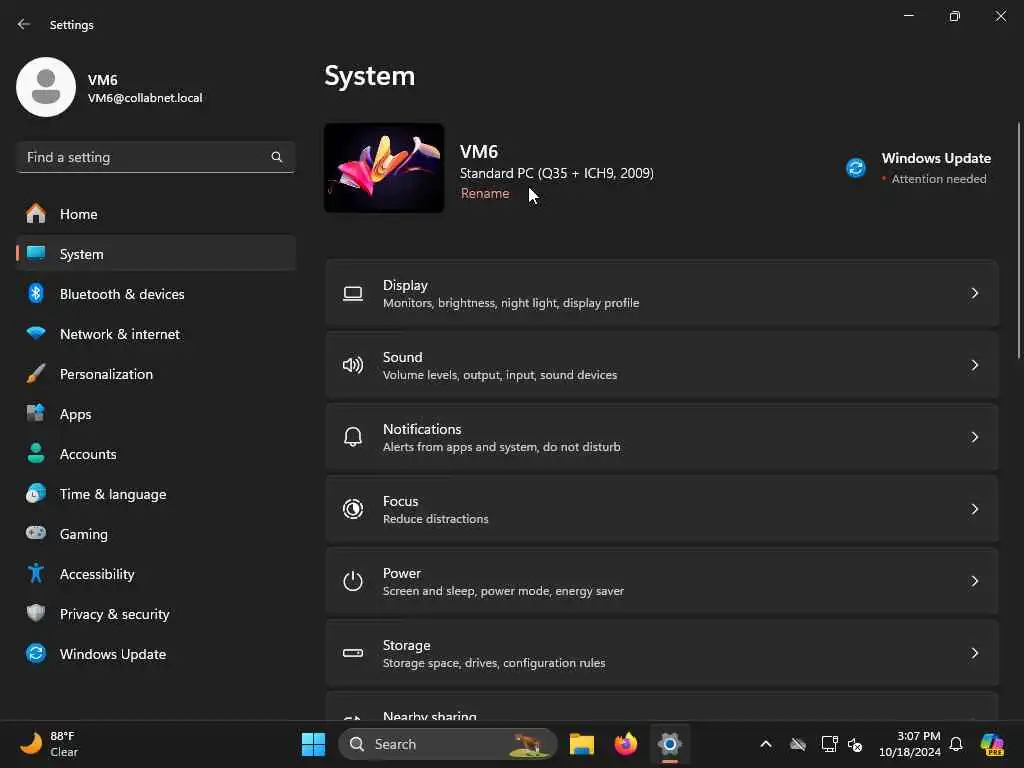Viewport: 1024px width, 768px height.
Task: Click the Apps icon in sidebar
Action: (x=36, y=413)
